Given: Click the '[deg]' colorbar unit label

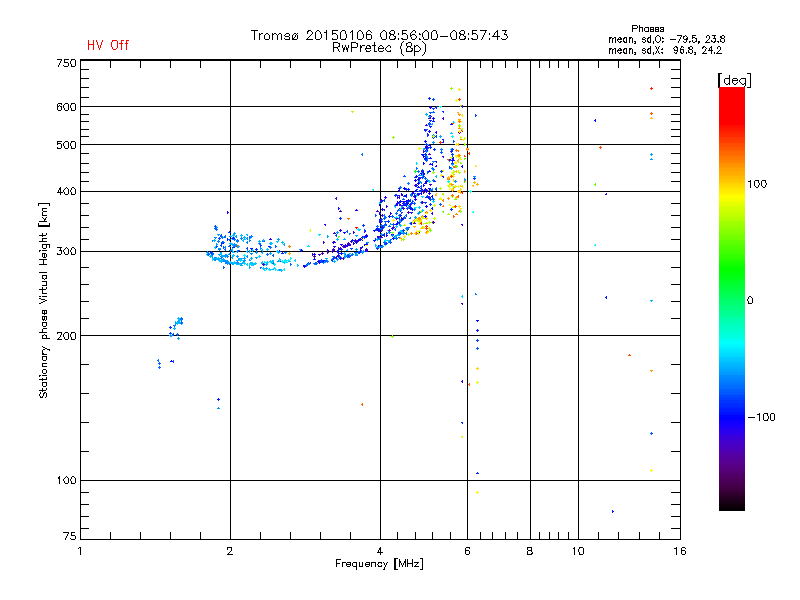Looking at the screenshot, I should pos(734,80).
